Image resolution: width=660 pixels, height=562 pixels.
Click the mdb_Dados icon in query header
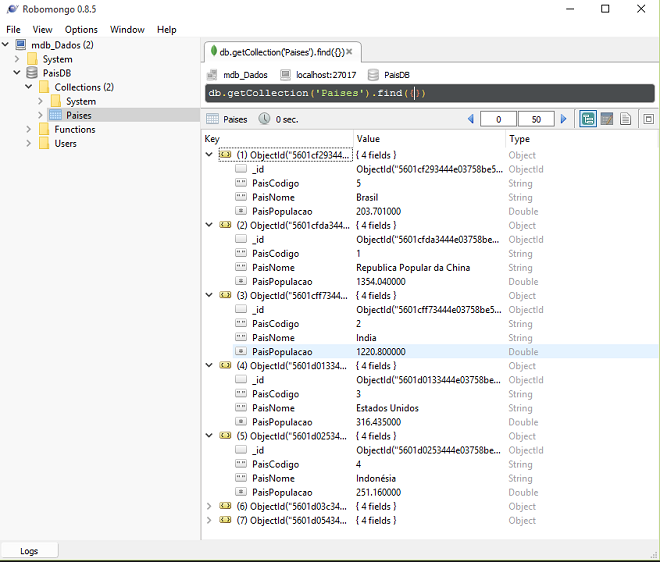pyautogui.click(x=212, y=75)
